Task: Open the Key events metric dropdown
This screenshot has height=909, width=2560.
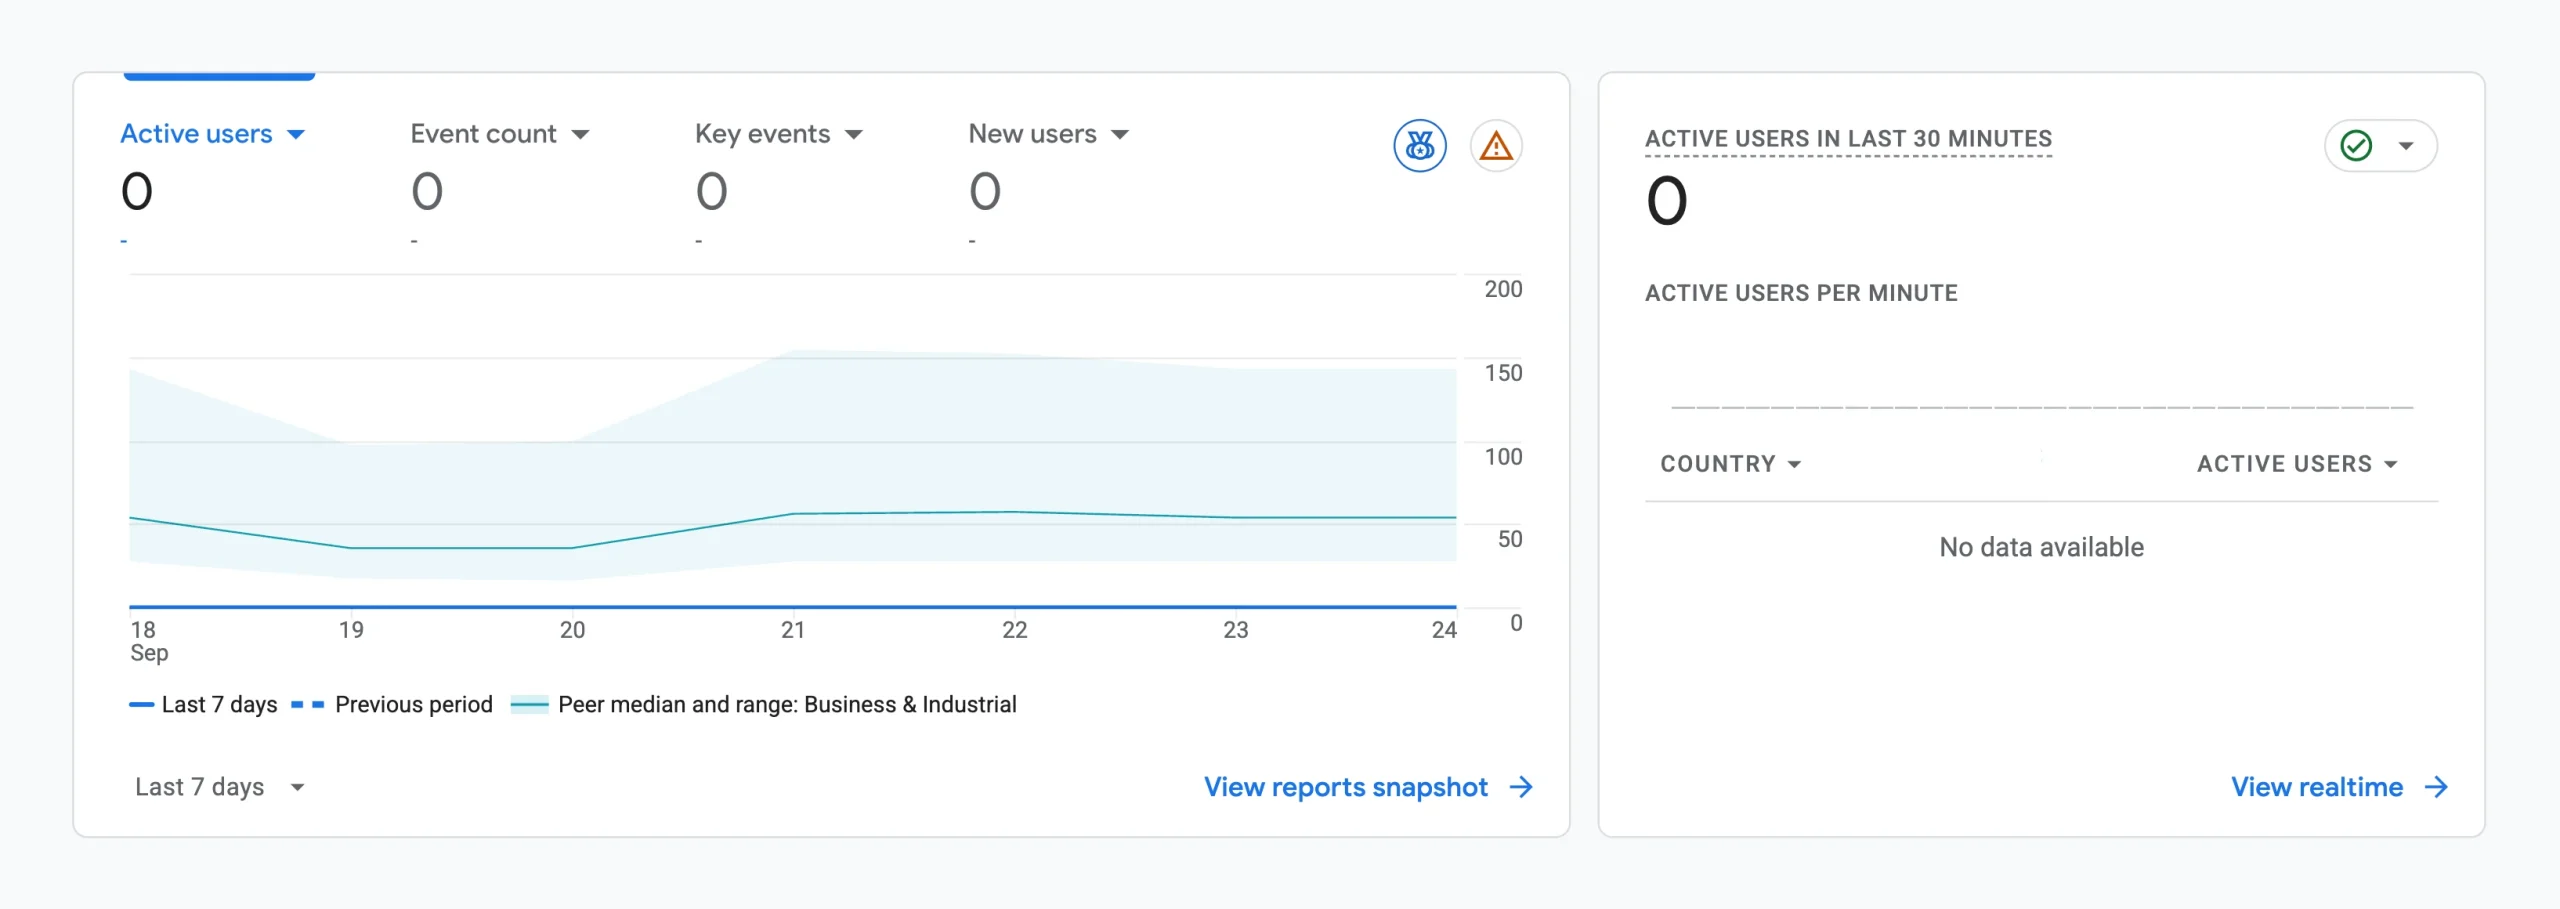Action: tap(779, 134)
